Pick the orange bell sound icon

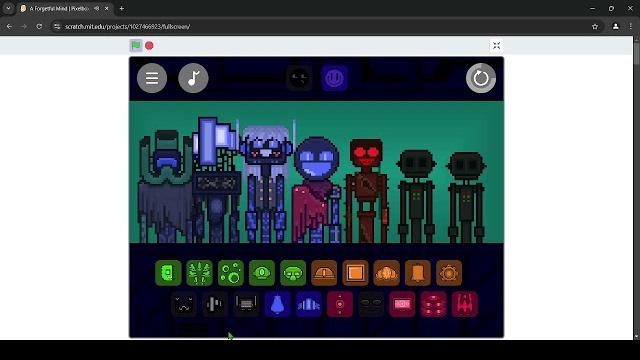[x=418, y=273]
